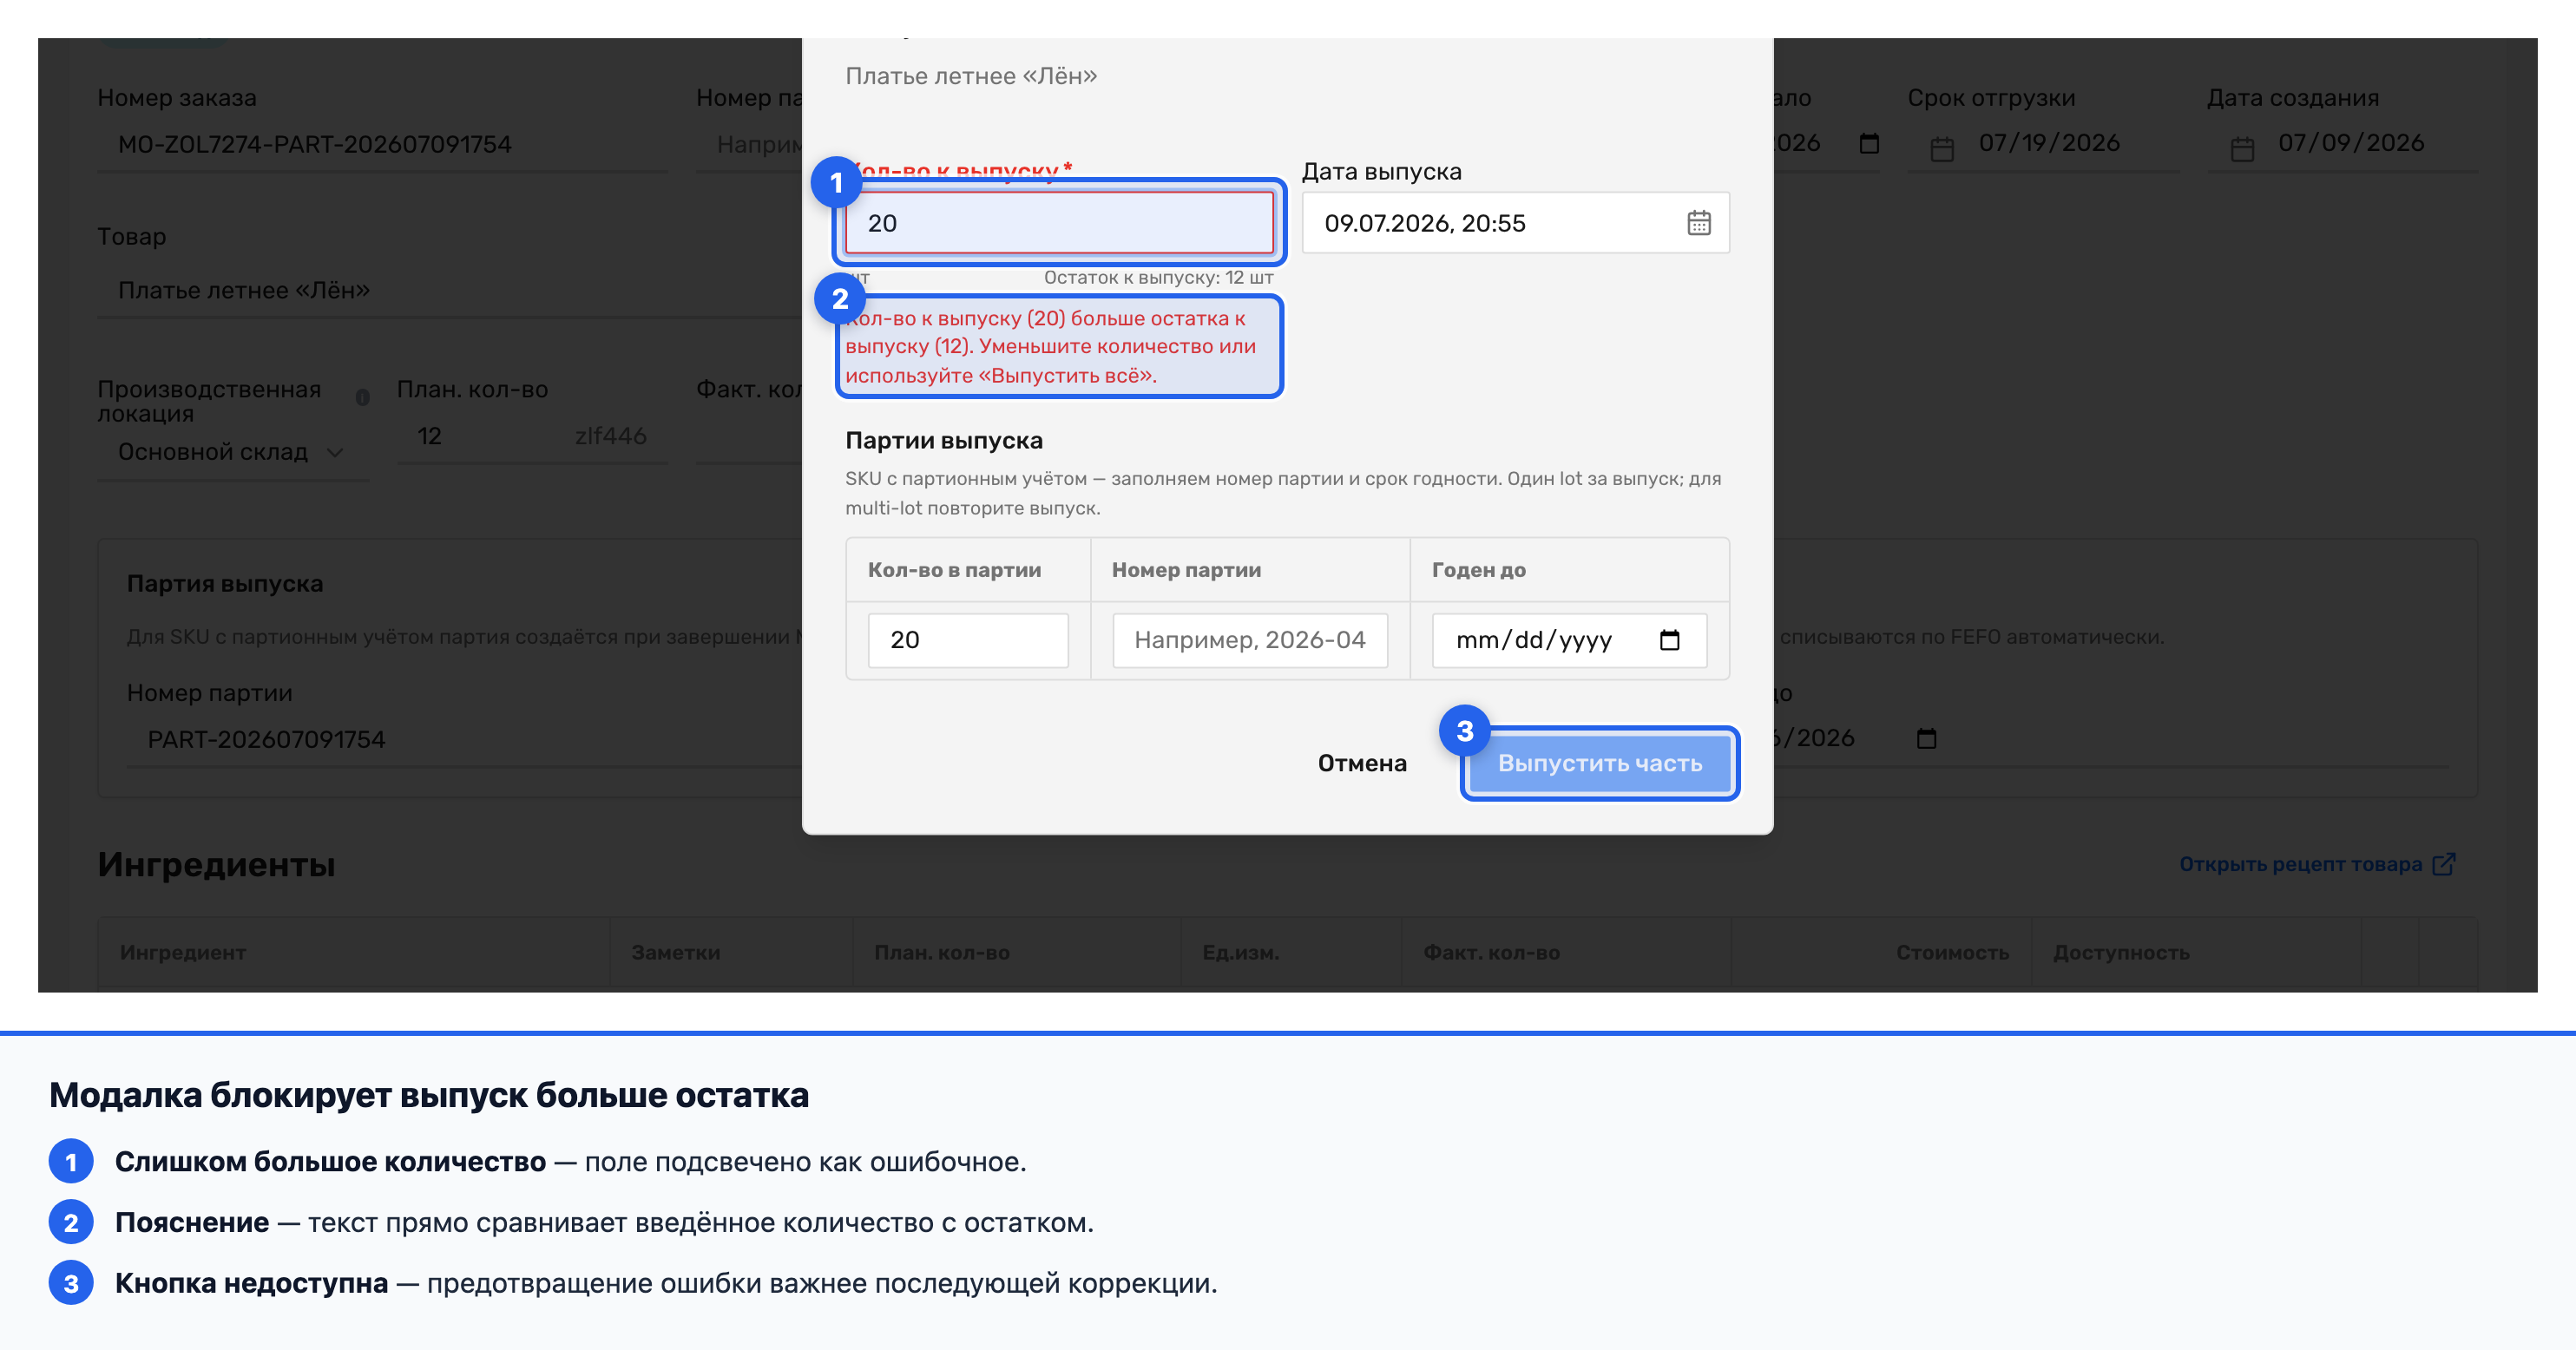Expand the Основной склад location dropdown
2576x1350 pixels.
[232, 452]
